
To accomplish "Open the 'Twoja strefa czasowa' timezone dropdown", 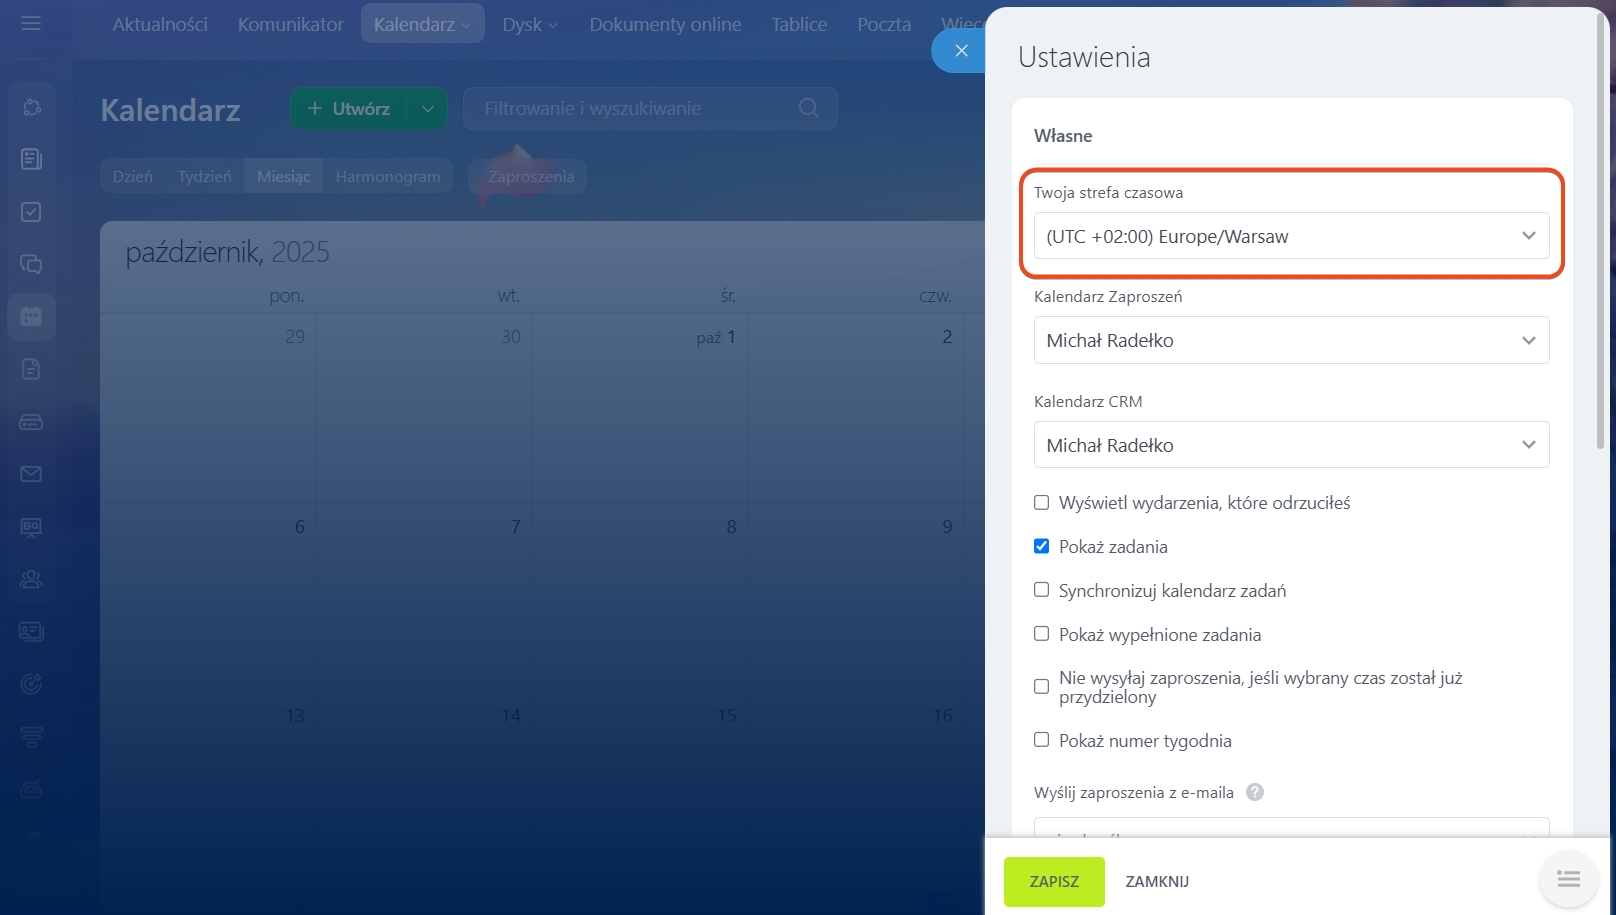I will coord(1290,237).
